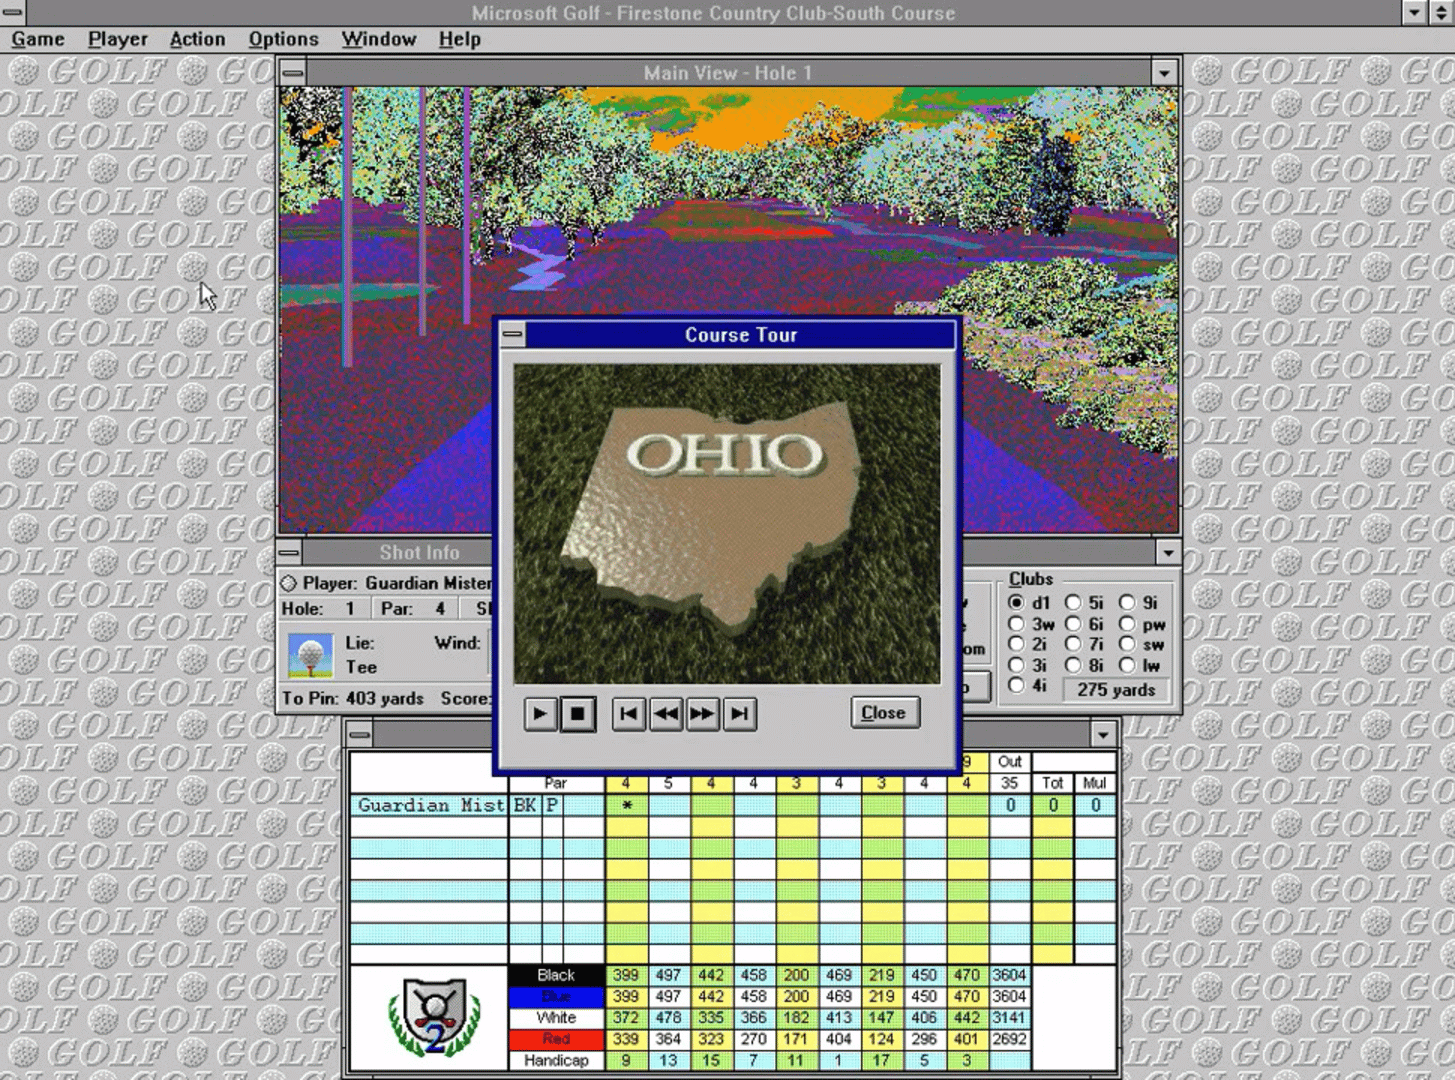This screenshot has height=1080, width=1455.
Task: Open the Help menu
Action: coord(459,39)
